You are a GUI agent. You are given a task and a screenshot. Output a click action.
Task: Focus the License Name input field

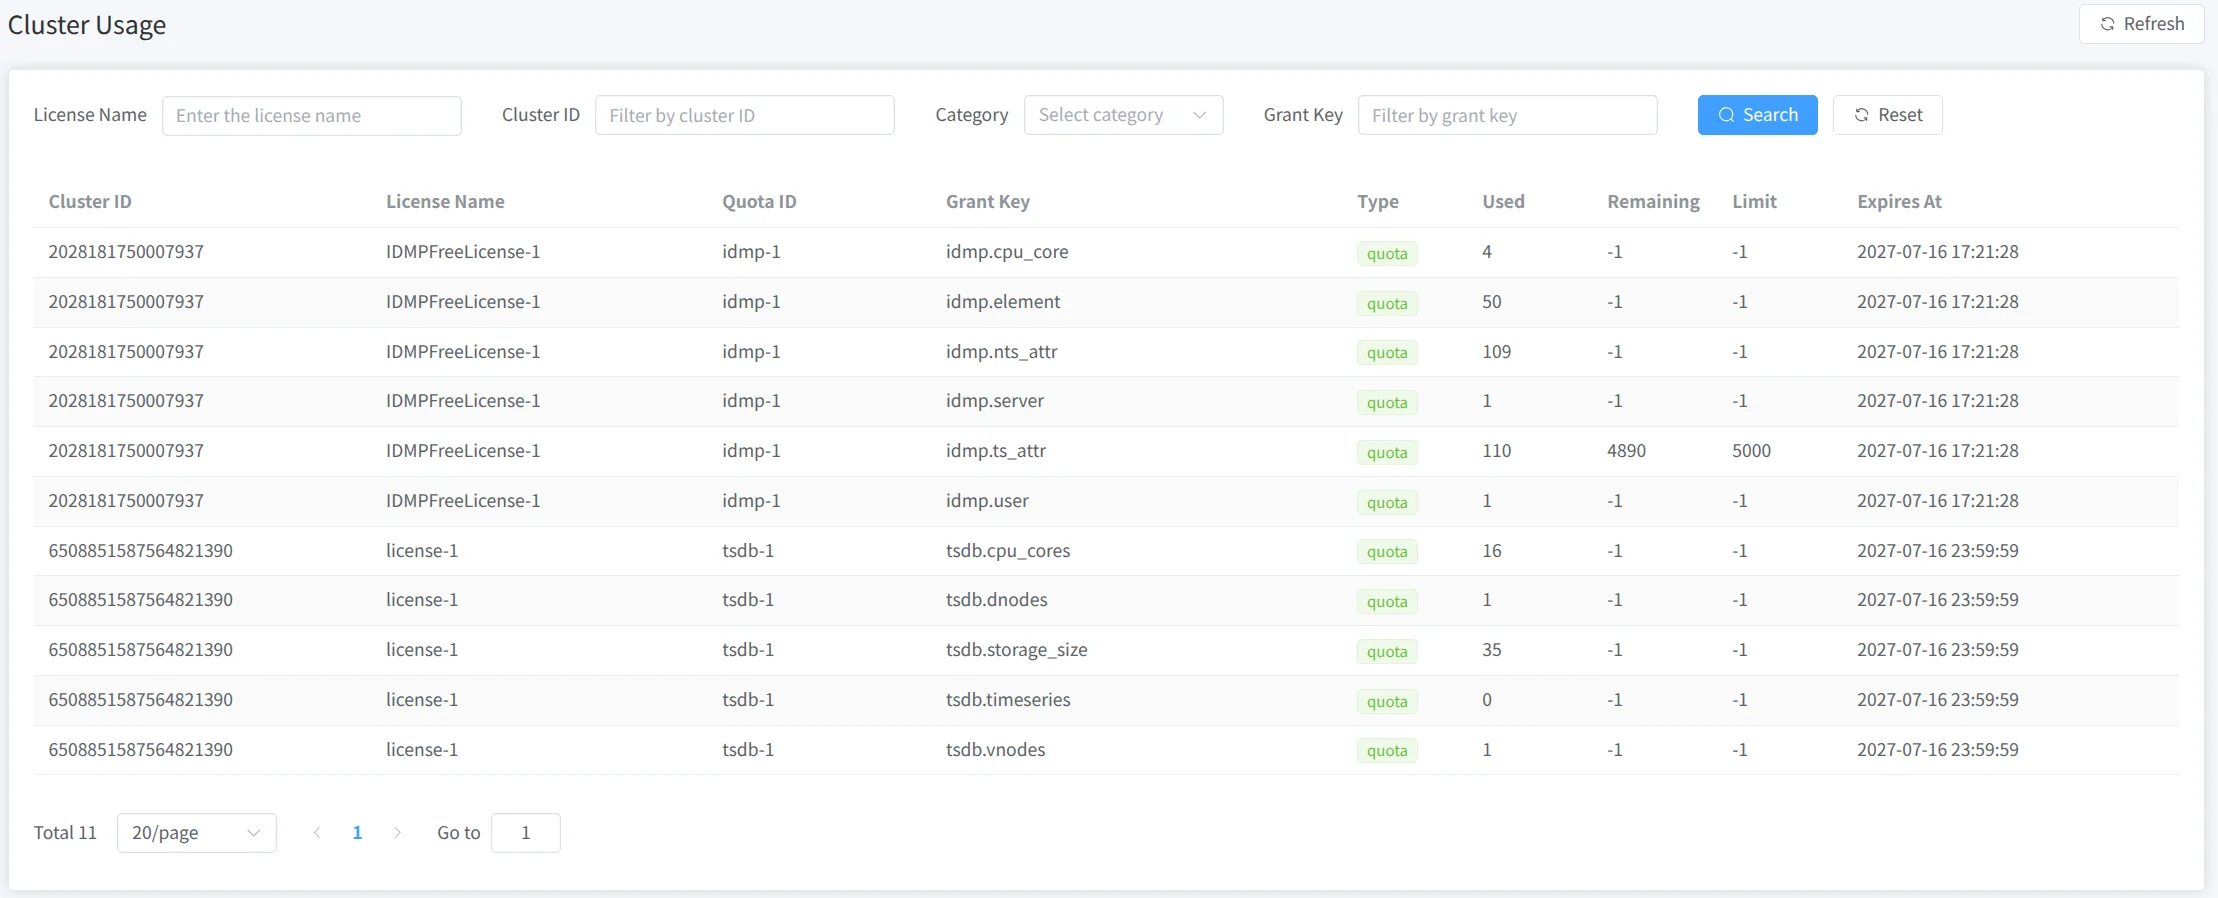click(x=311, y=115)
